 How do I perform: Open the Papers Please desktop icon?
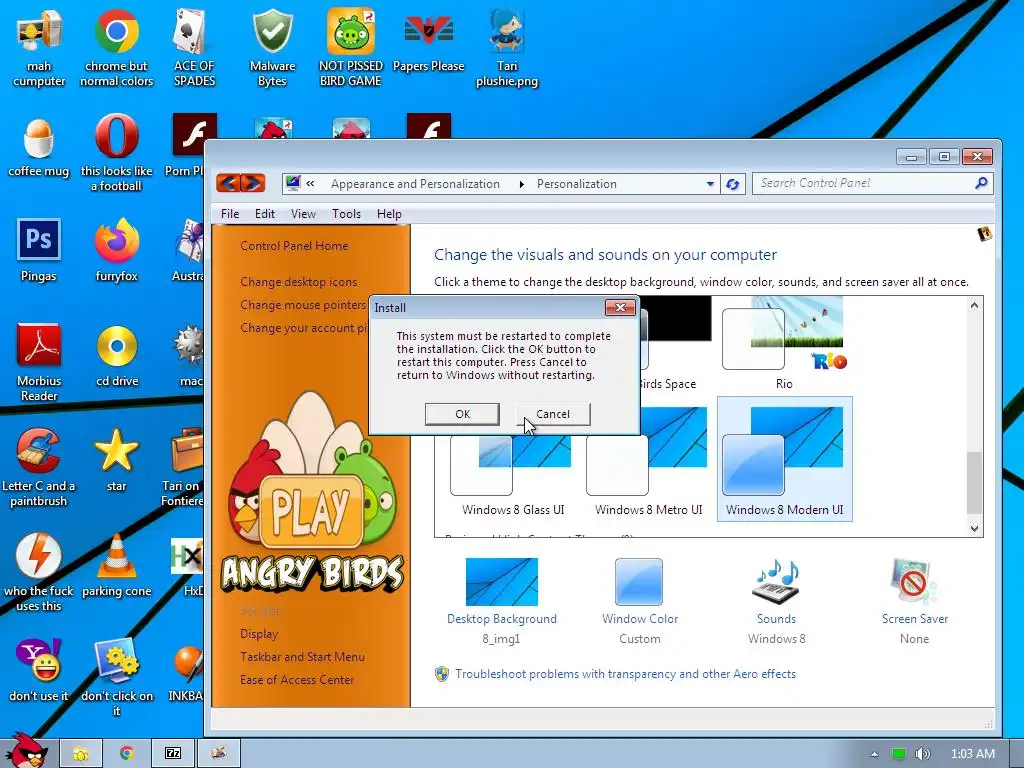tap(428, 40)
